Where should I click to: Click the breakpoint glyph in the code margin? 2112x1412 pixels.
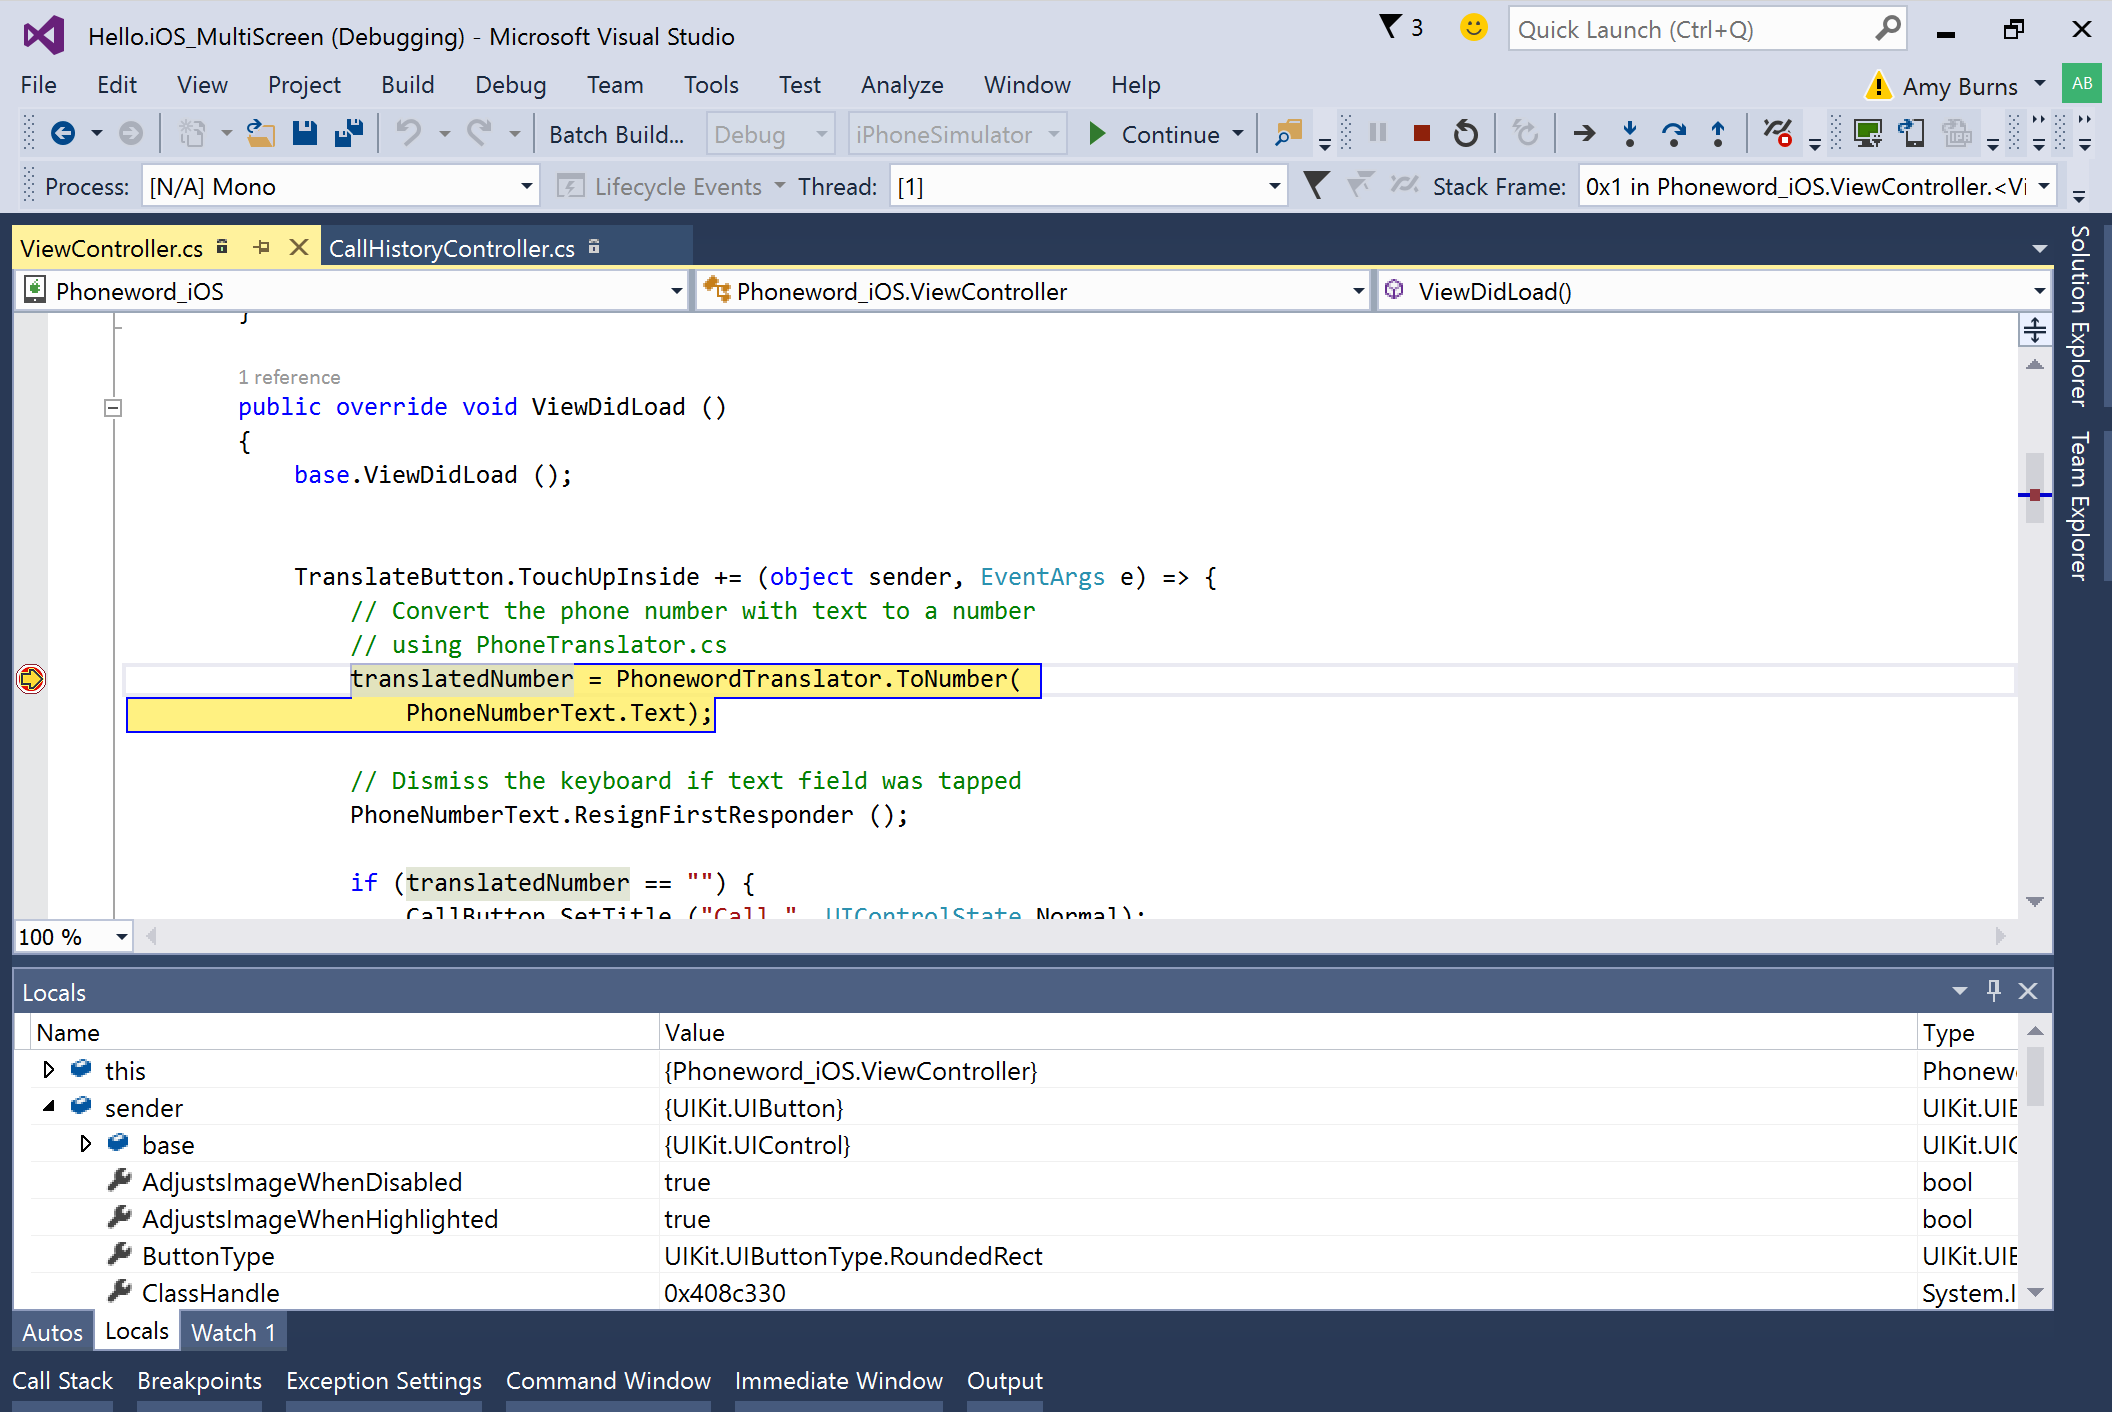(30, 679)
